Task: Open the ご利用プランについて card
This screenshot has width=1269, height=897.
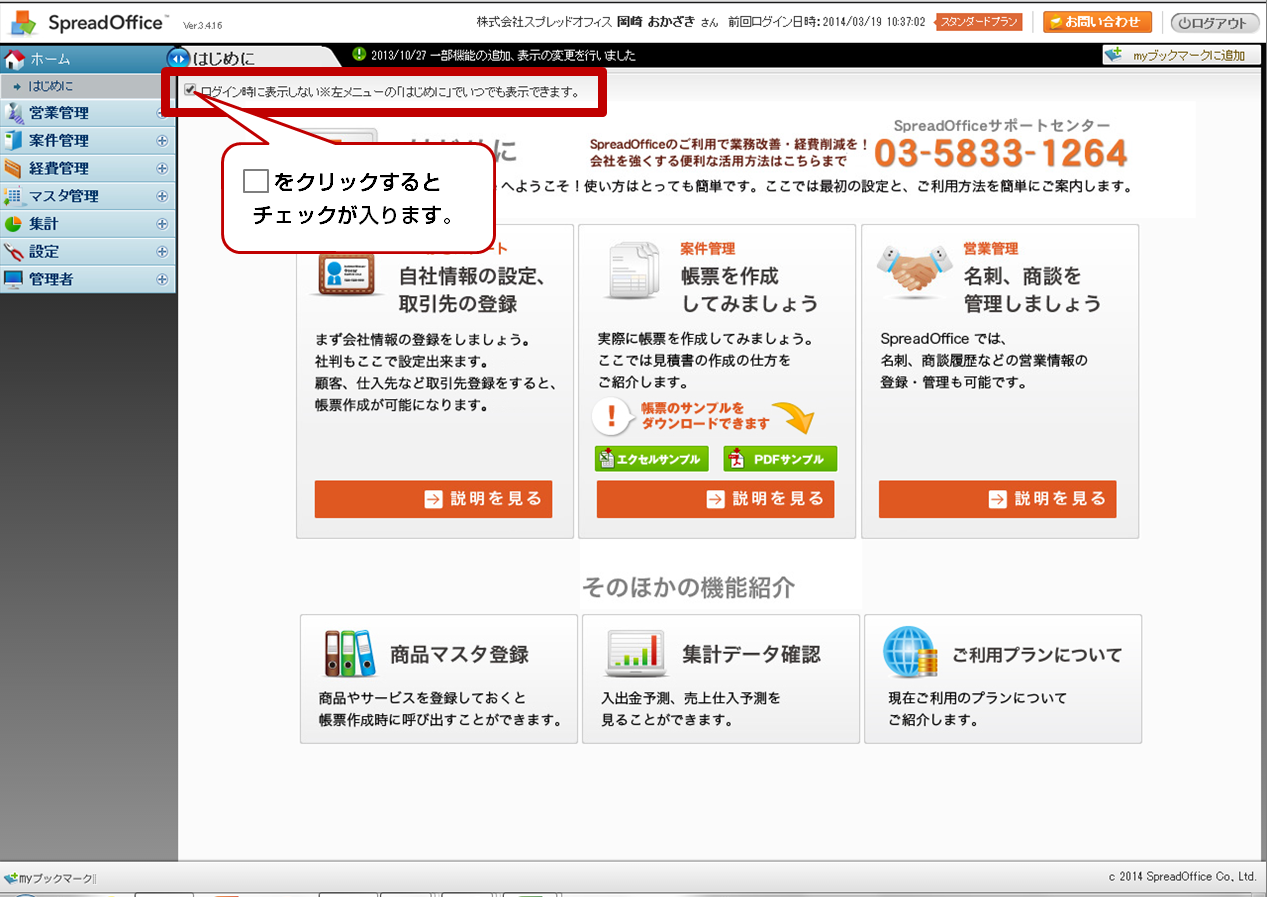Action: [1003, 679]
